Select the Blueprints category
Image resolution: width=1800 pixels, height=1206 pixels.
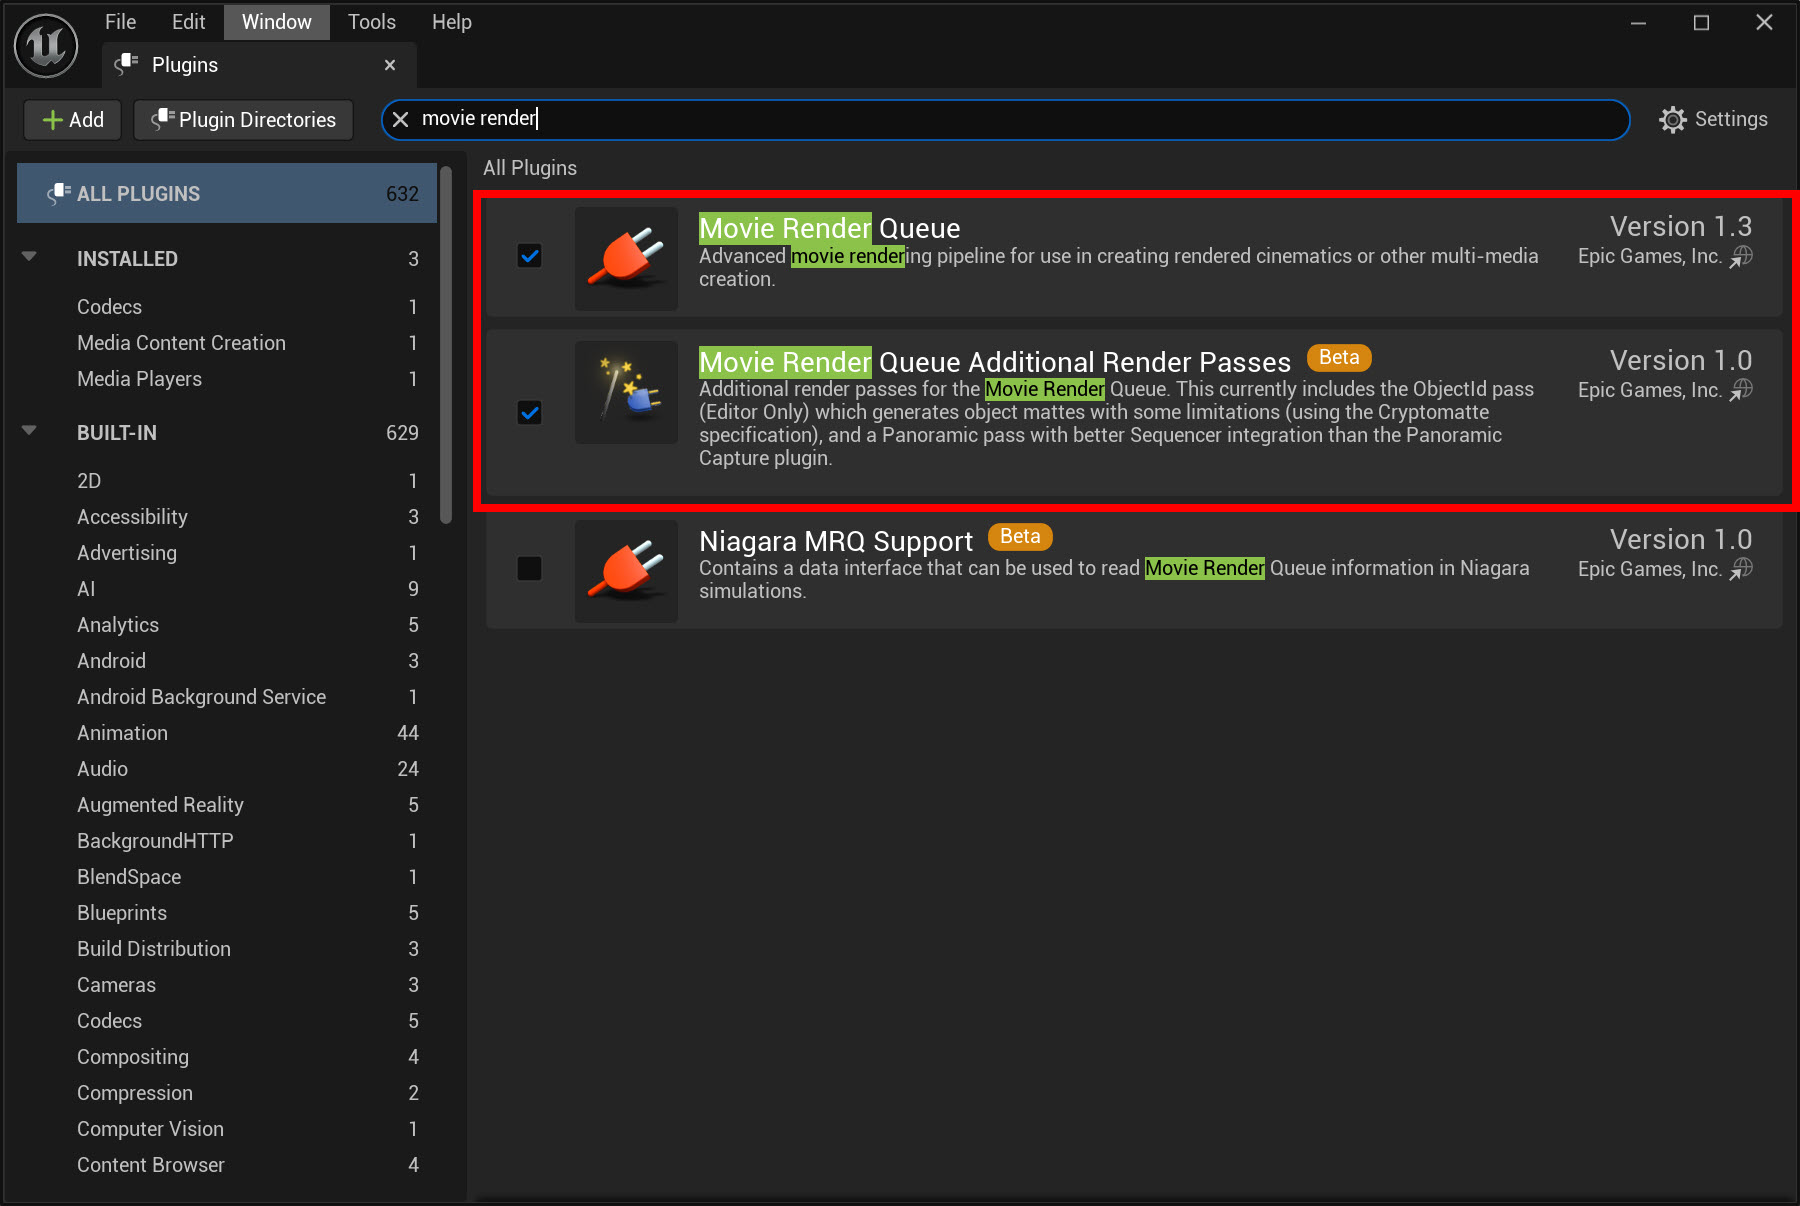[227, 913]
